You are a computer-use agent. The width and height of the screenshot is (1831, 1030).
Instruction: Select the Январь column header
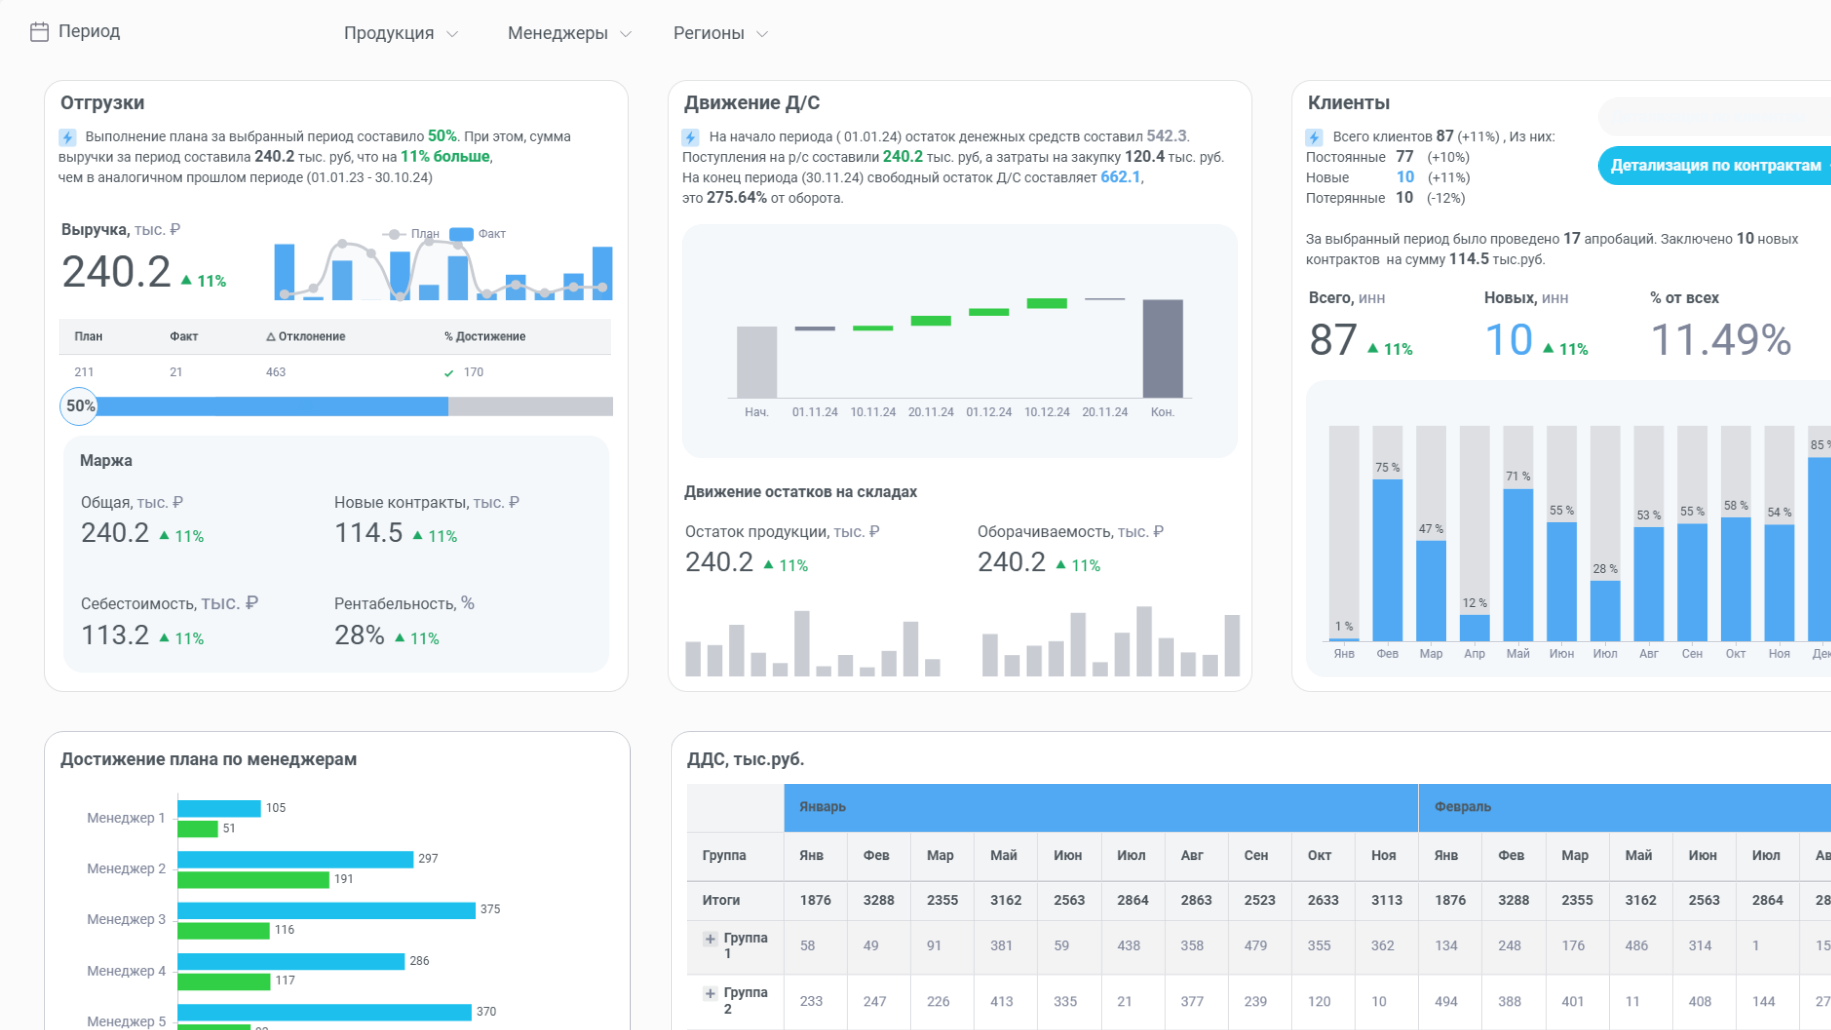1101,807
